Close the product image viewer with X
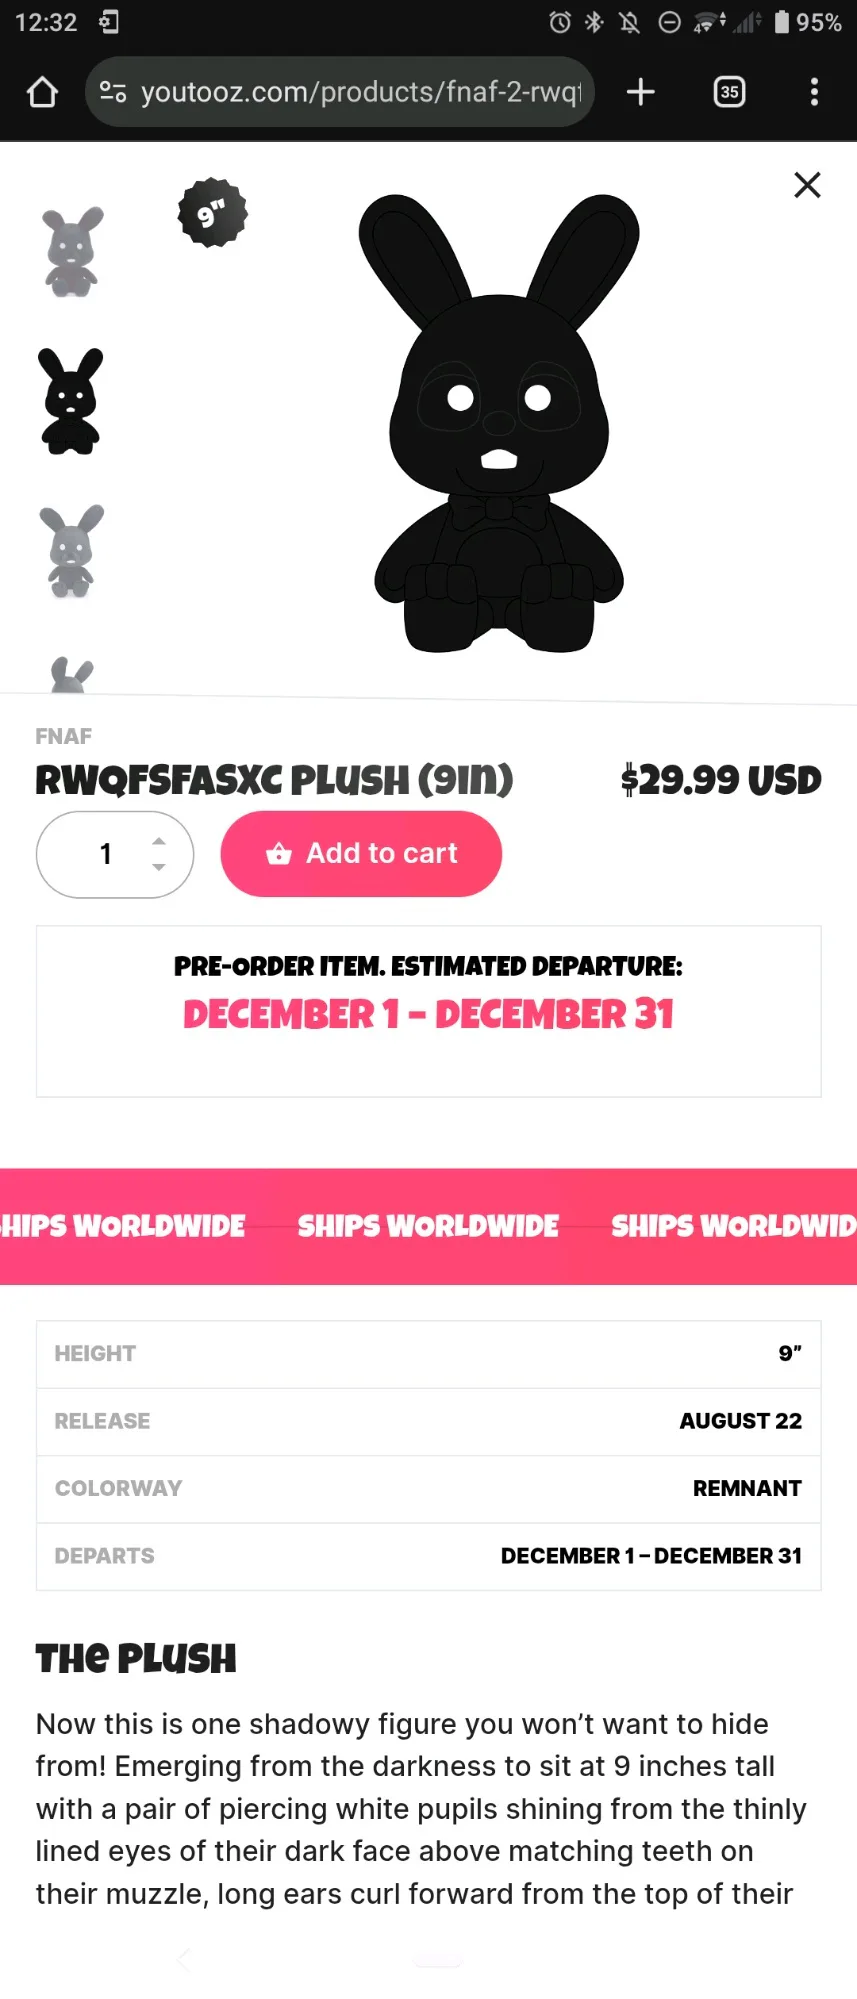 coord(807,185)
